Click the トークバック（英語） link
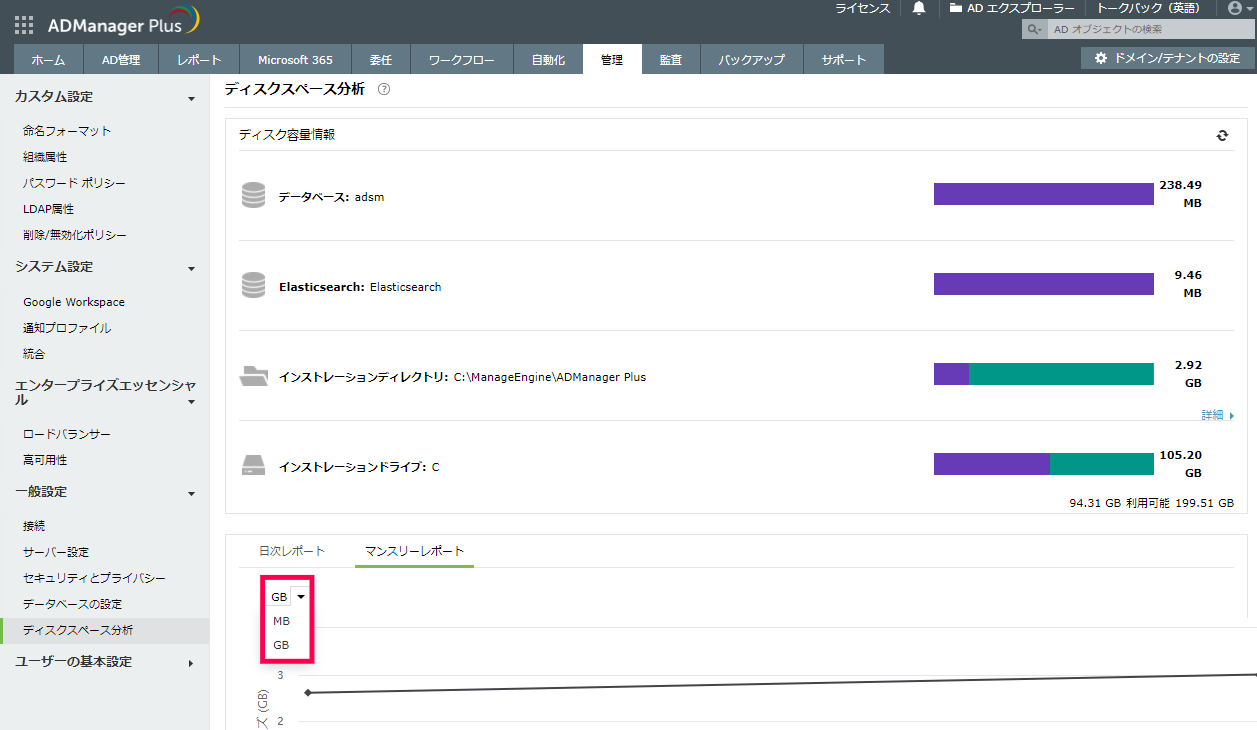 coord(1148,8)
